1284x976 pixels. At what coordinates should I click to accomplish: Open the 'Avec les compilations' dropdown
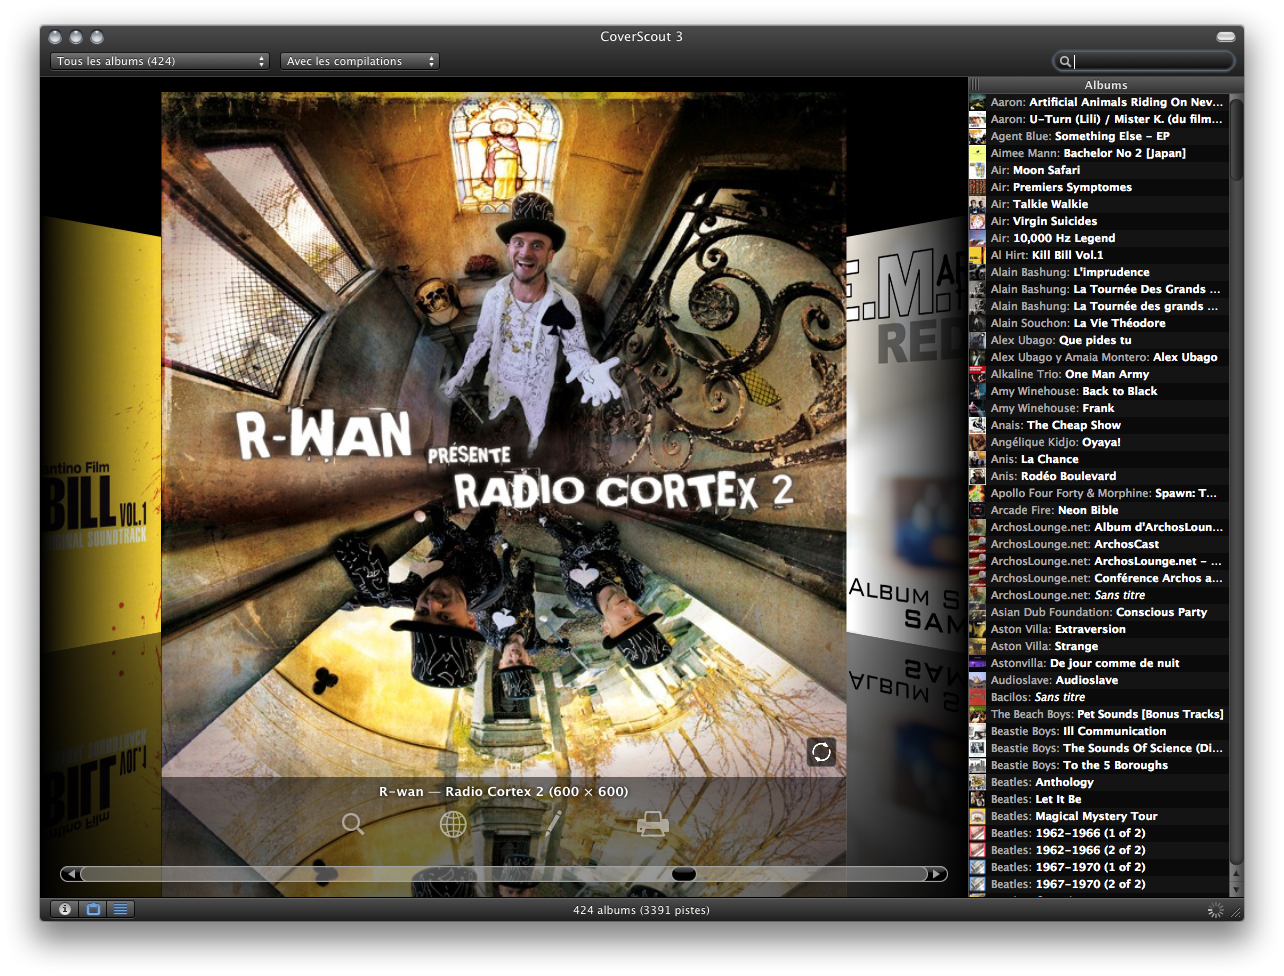[360, 61]
